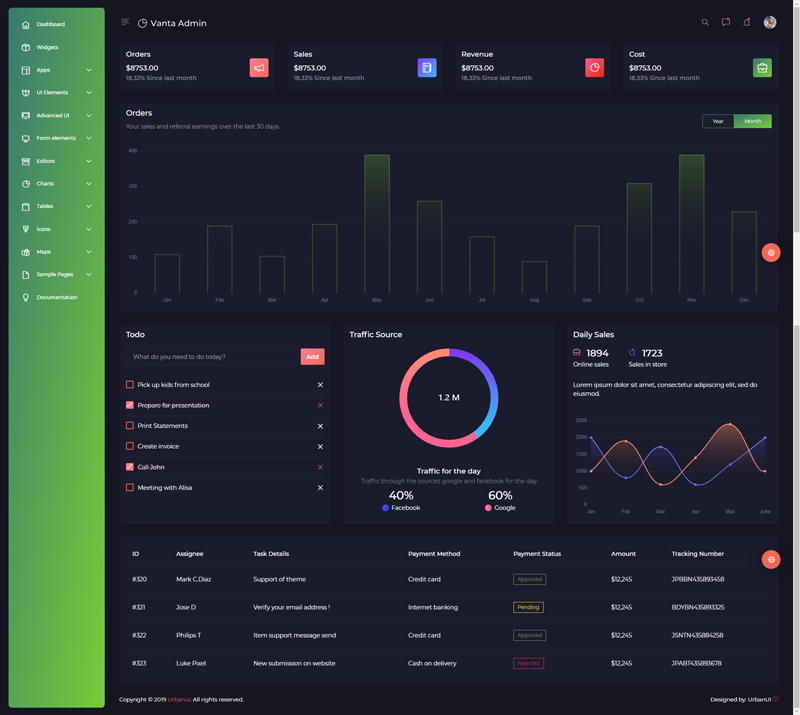Open the search icon in header
The width and height of the screenshot is (800, 715).
pyautogui.click(x=705, y=22)
